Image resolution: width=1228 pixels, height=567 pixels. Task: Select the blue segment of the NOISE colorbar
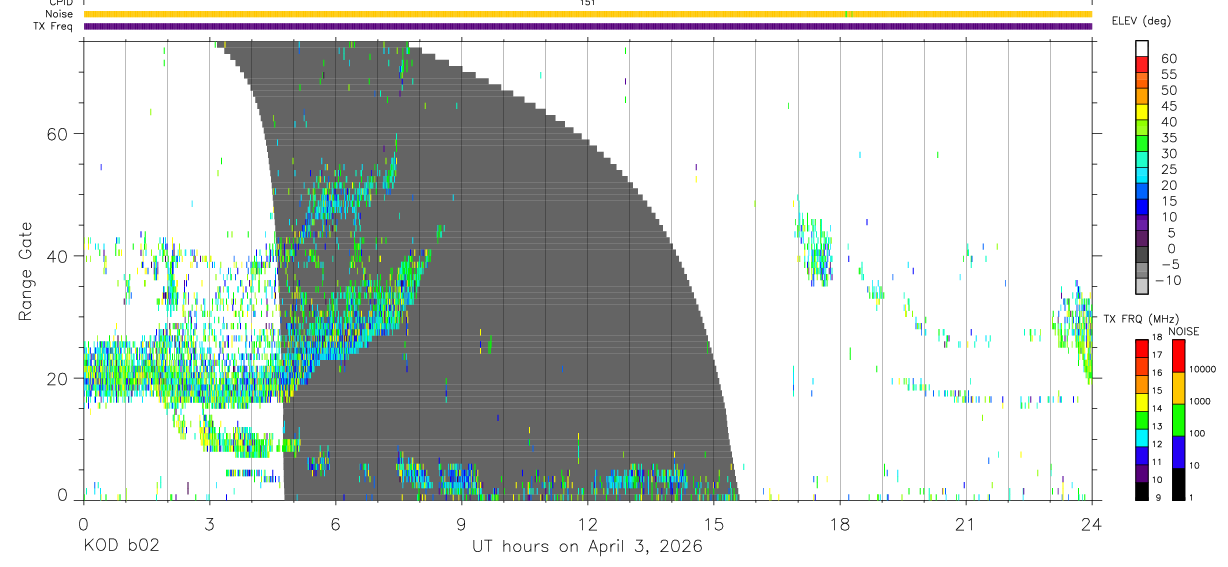point(1178,452)
